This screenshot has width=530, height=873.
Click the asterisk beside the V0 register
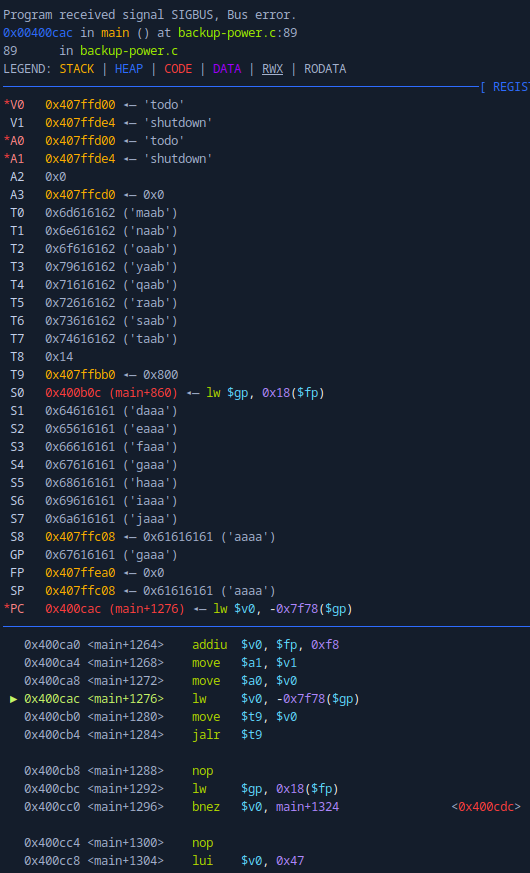7,104
